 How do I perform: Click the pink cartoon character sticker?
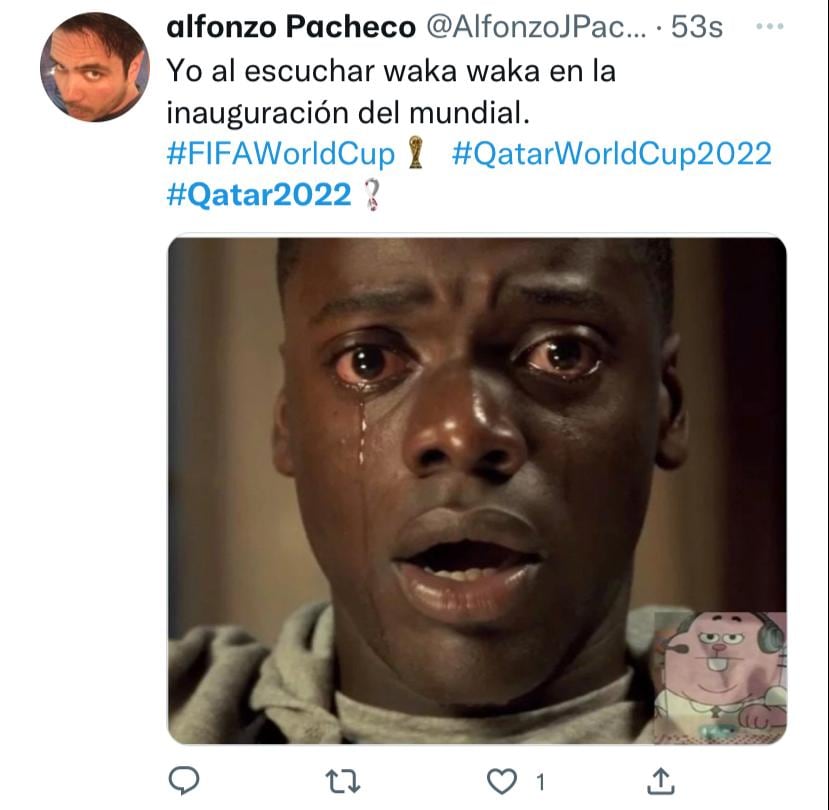pos(720,678)
